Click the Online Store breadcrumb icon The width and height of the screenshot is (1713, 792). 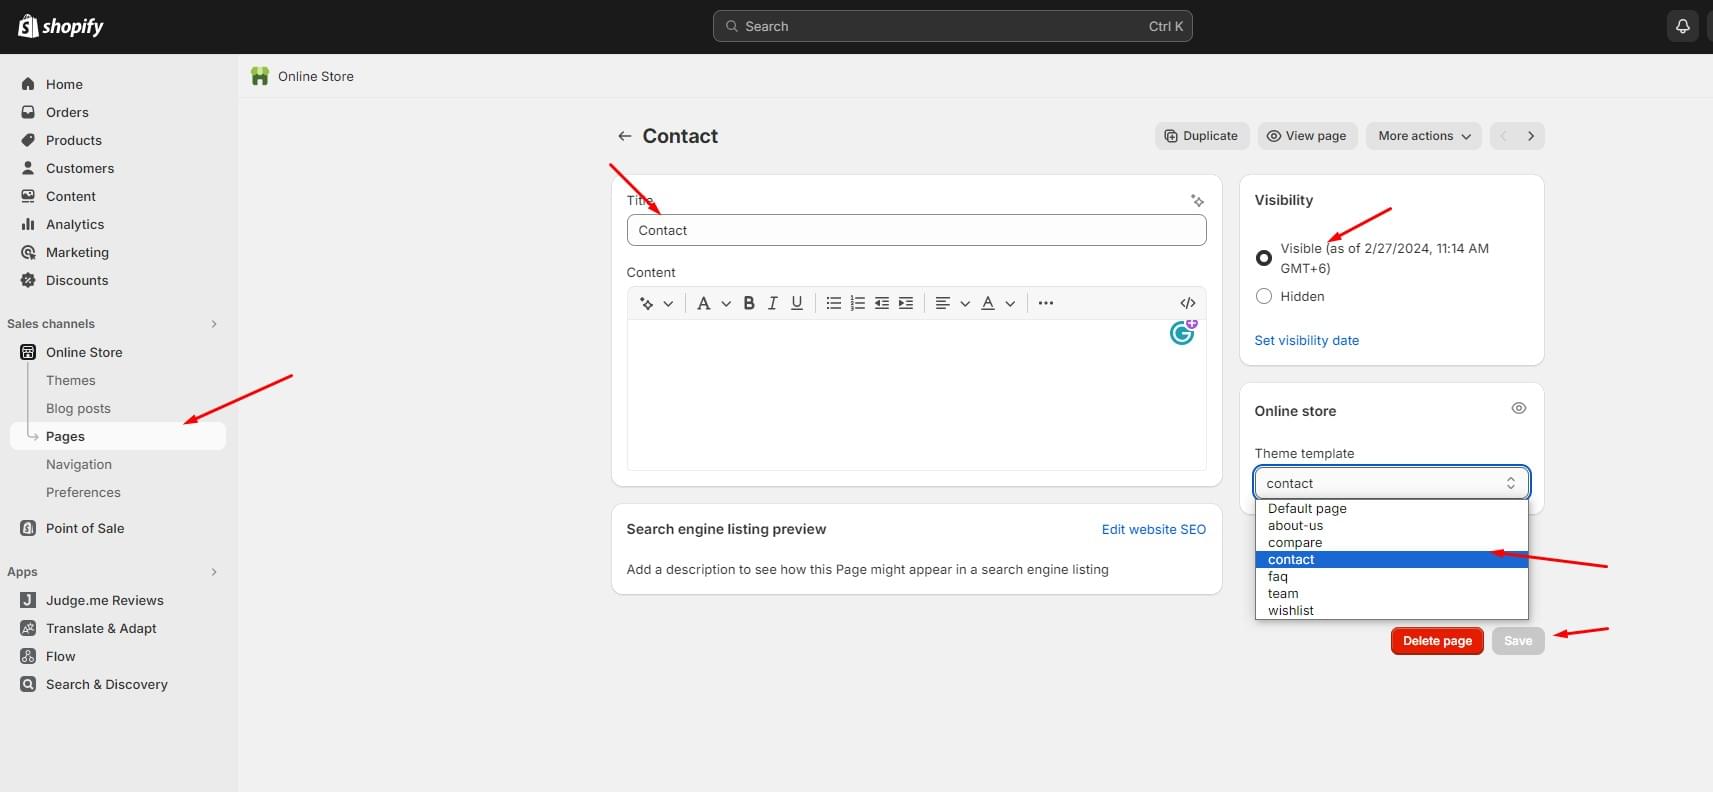[x=260, y=76]
